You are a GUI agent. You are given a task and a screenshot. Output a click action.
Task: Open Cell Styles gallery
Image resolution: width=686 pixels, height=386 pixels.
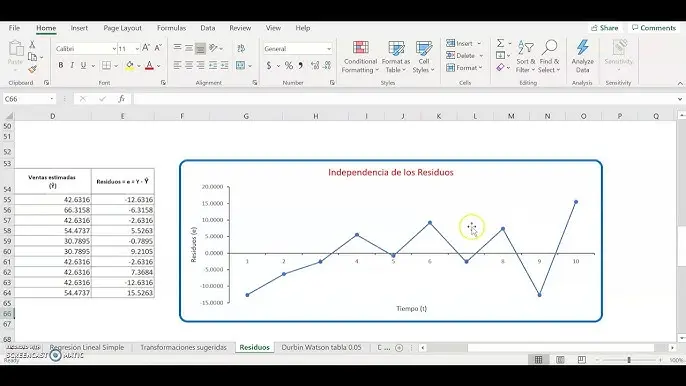[423, 57]
